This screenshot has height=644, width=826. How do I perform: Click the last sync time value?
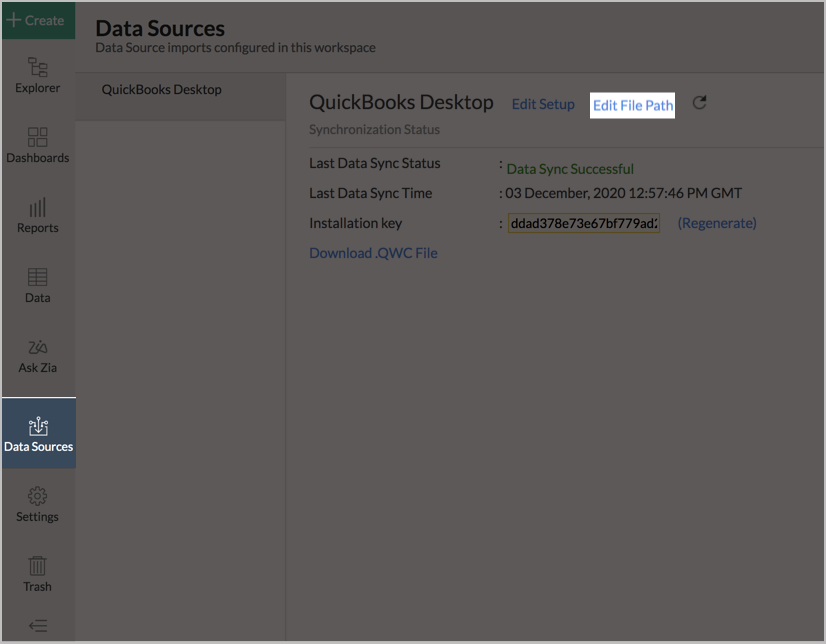(623, 193)
